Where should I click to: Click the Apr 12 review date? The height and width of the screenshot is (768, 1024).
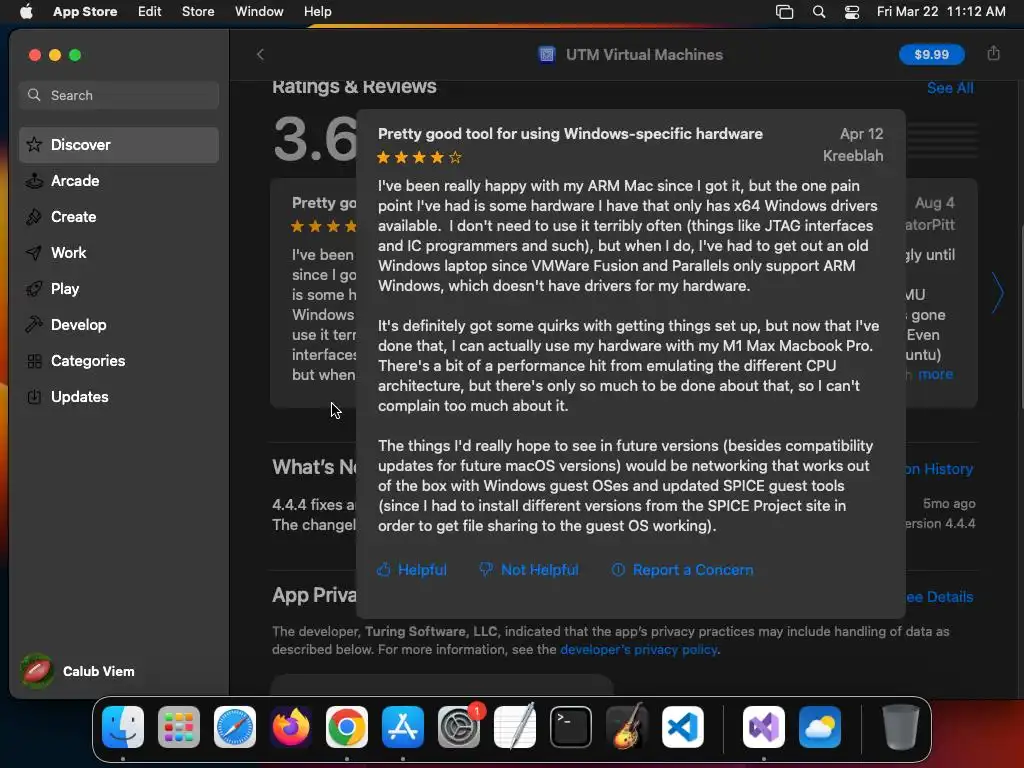tap(861, 134)
